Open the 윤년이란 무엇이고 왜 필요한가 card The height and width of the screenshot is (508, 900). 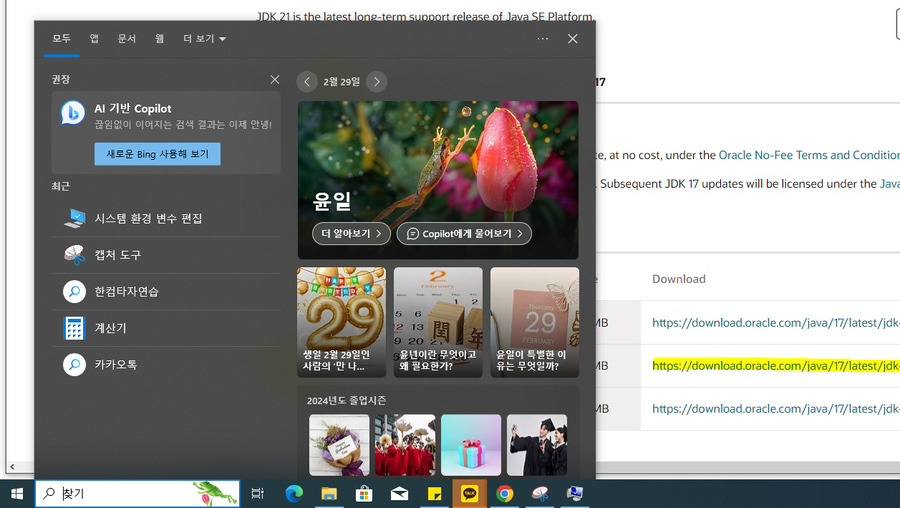pos(438,322)
